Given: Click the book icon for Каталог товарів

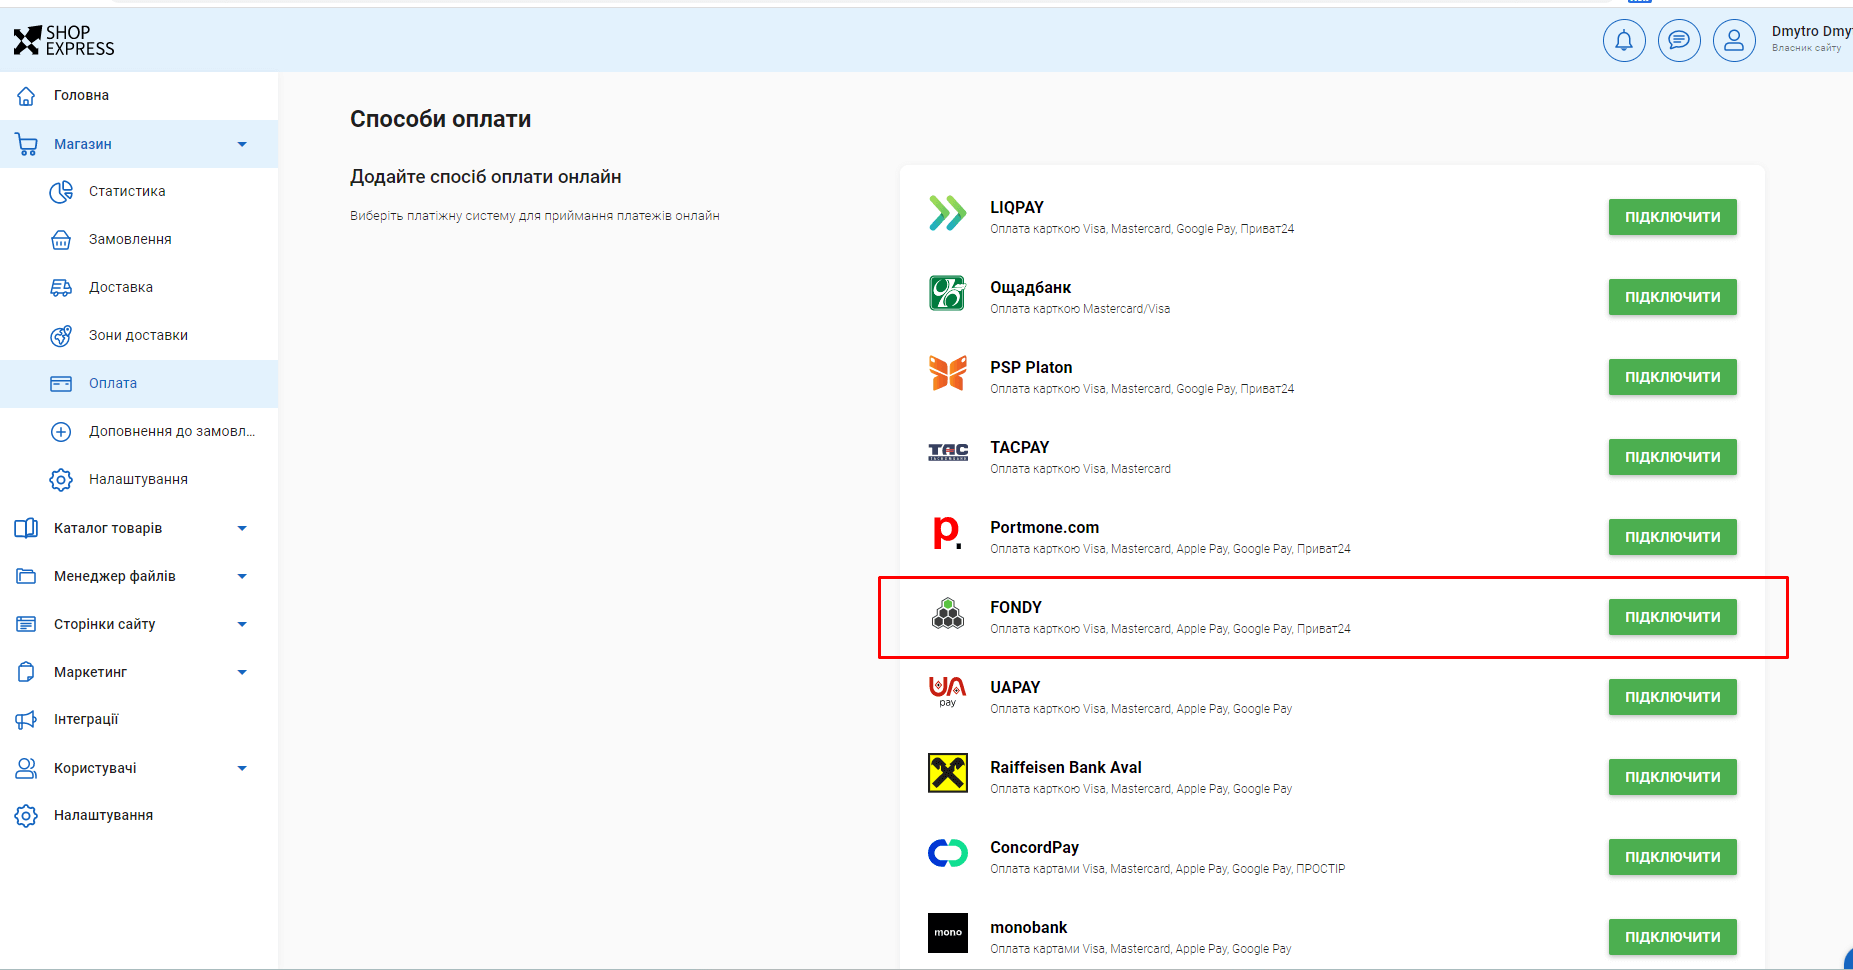Looking at the screenshot, I should (27, 528).
